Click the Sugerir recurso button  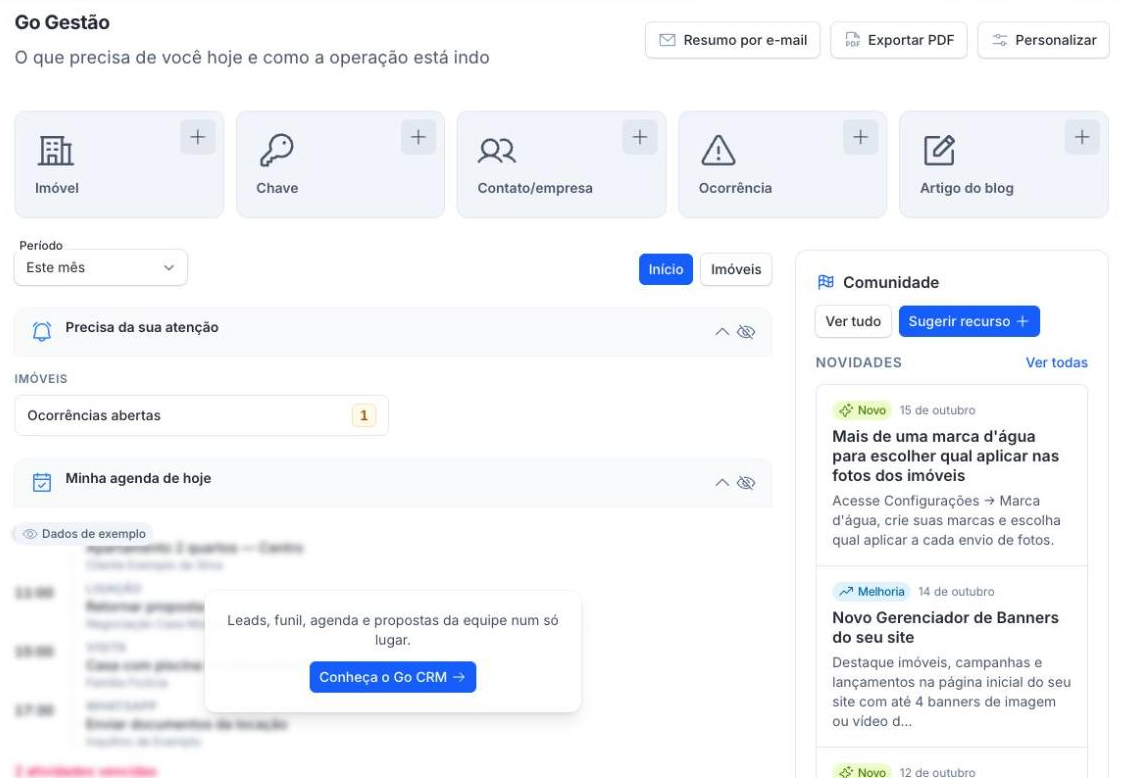tap(969, 321)
